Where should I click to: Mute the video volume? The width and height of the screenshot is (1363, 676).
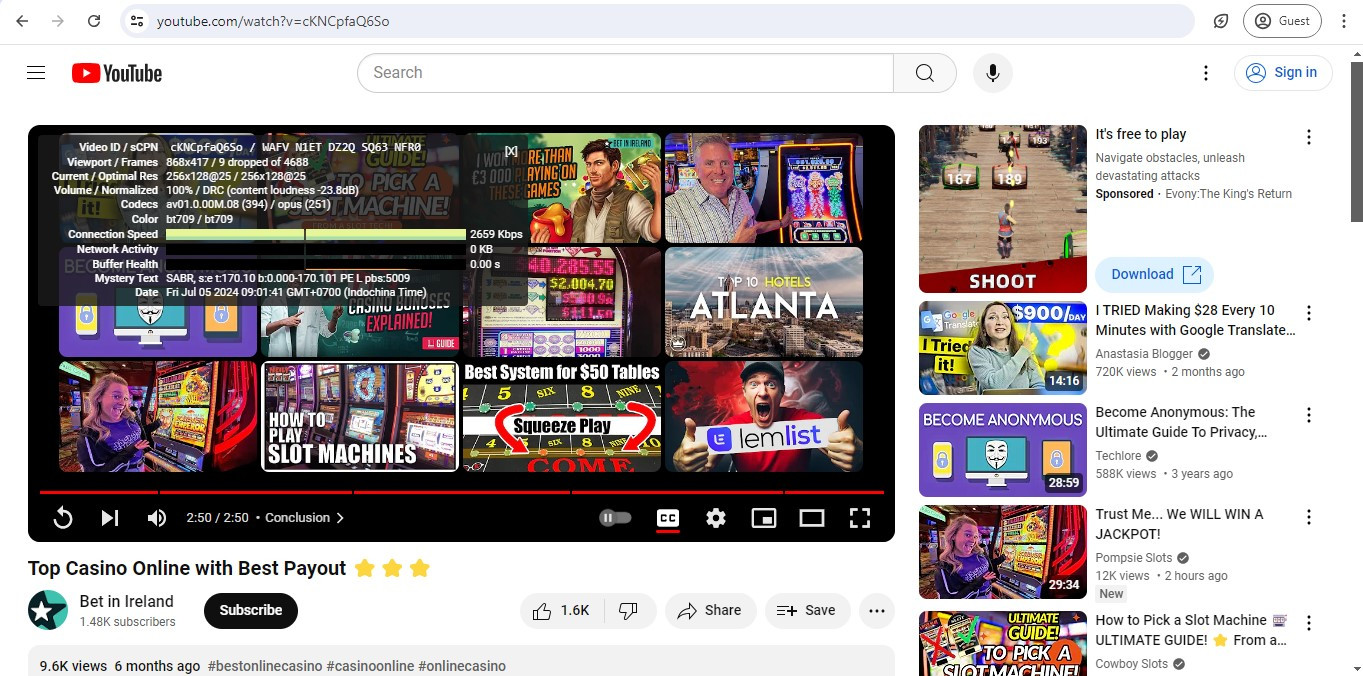(x=157, y=518)
